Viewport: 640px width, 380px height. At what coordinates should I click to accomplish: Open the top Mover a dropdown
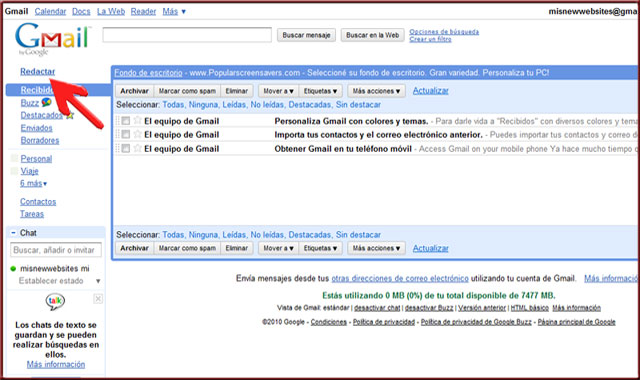coord(278,91)
